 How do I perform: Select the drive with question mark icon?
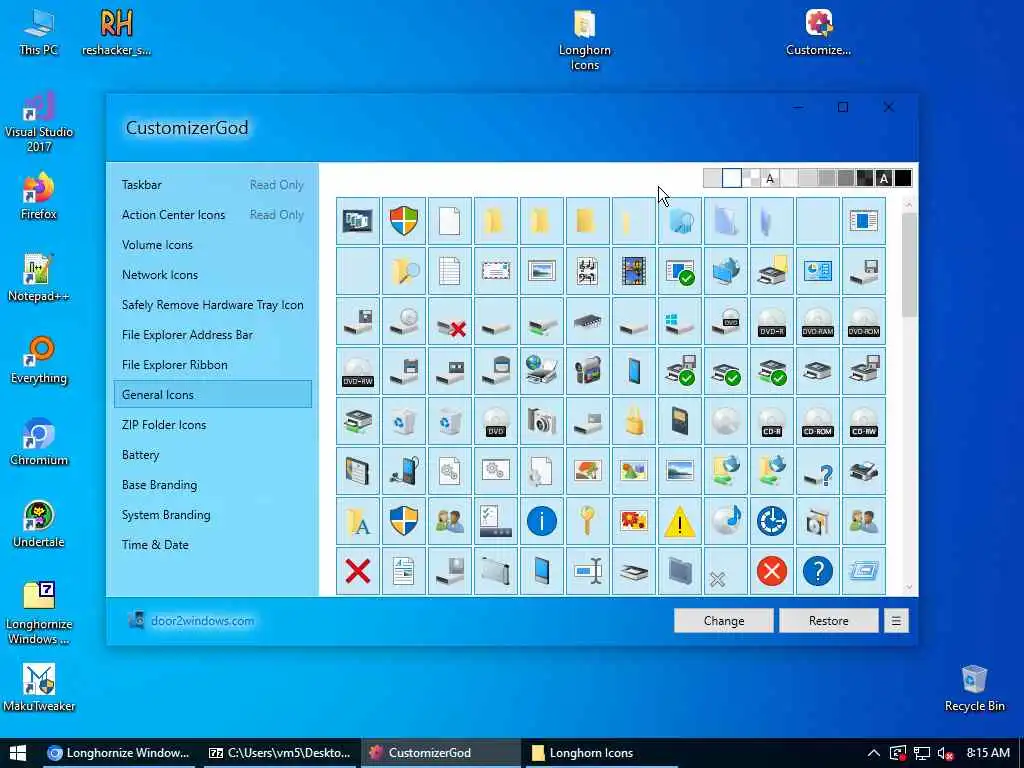click(x=818, y=471)
